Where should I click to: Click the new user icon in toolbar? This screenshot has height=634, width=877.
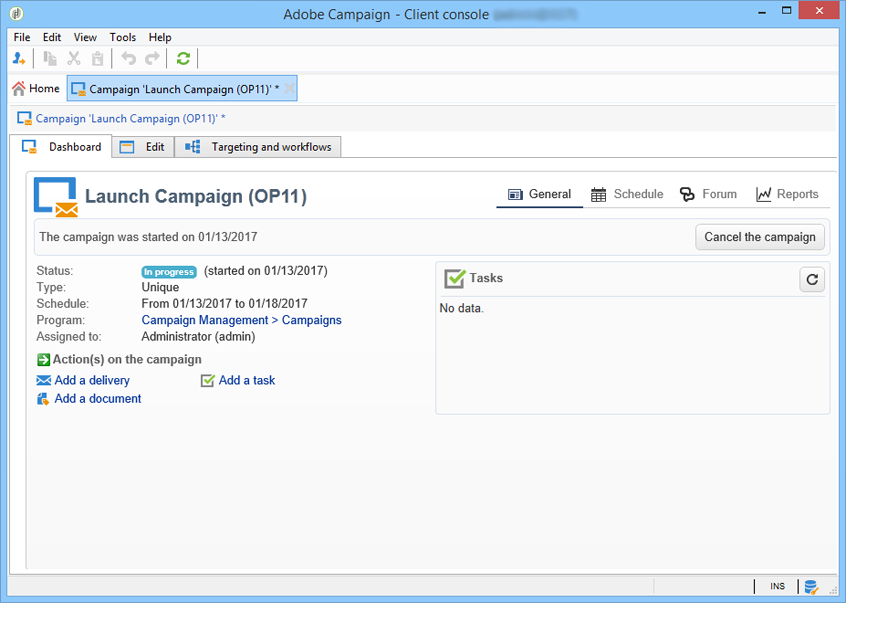point(18,58)
